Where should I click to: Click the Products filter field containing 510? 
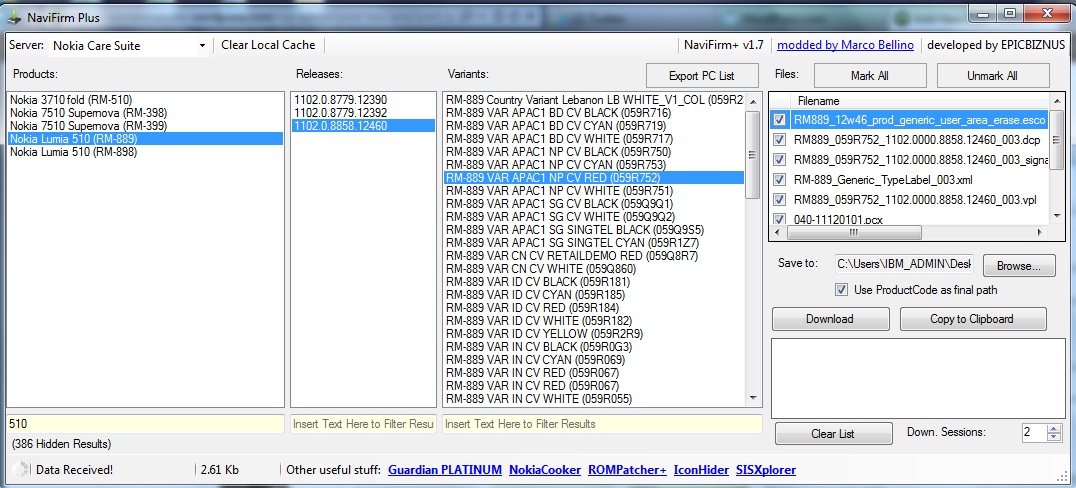[x=145, y=424]
